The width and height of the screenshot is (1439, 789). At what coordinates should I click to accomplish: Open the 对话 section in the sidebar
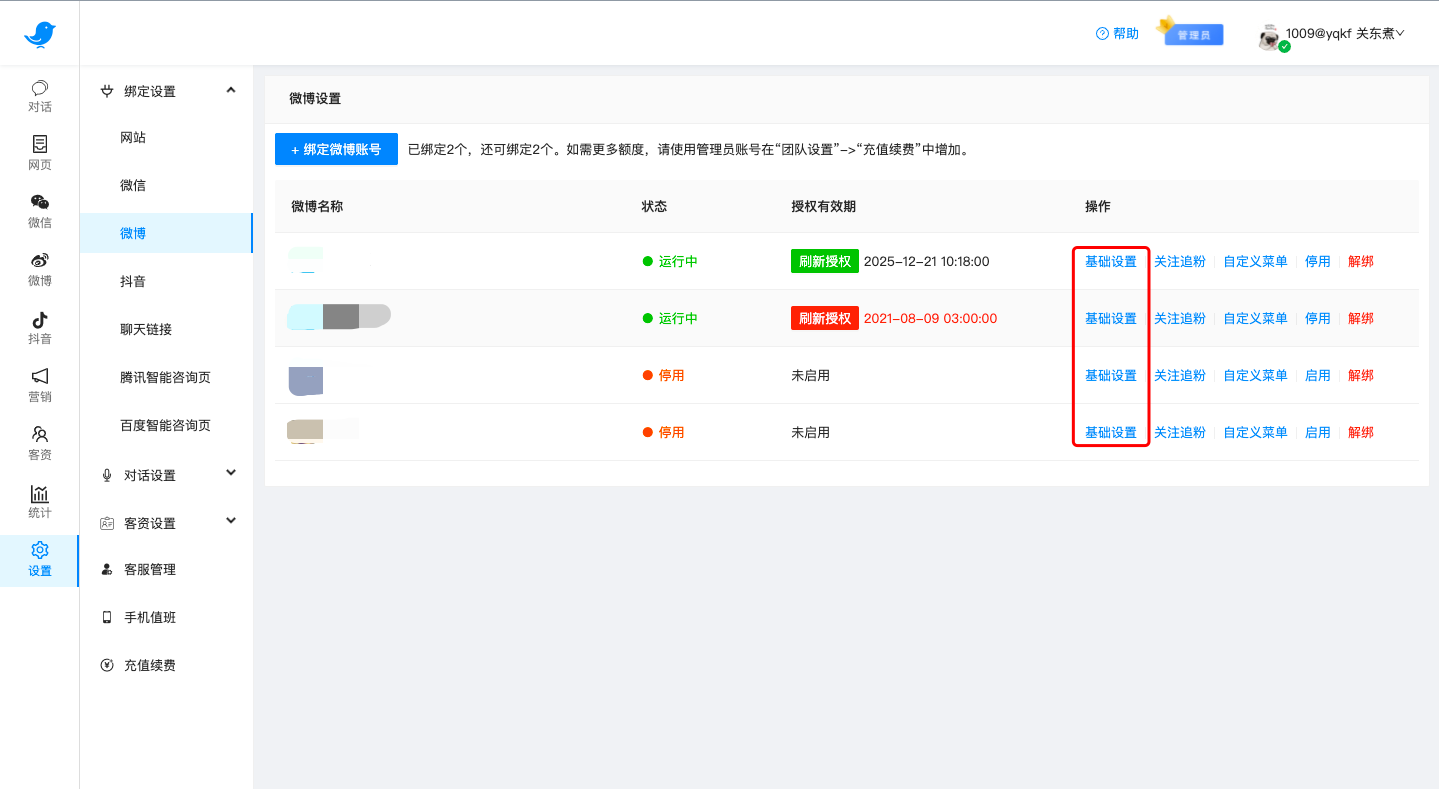pos(39,95)
